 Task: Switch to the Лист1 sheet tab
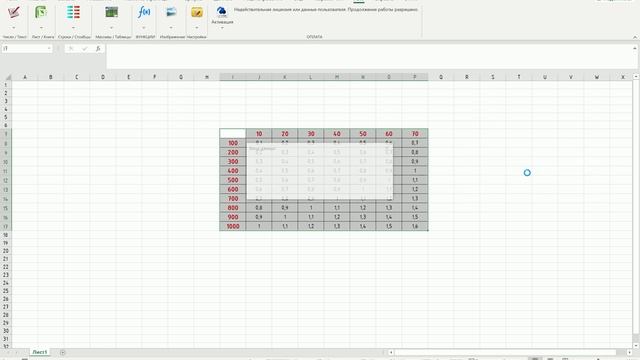(40, 352)
